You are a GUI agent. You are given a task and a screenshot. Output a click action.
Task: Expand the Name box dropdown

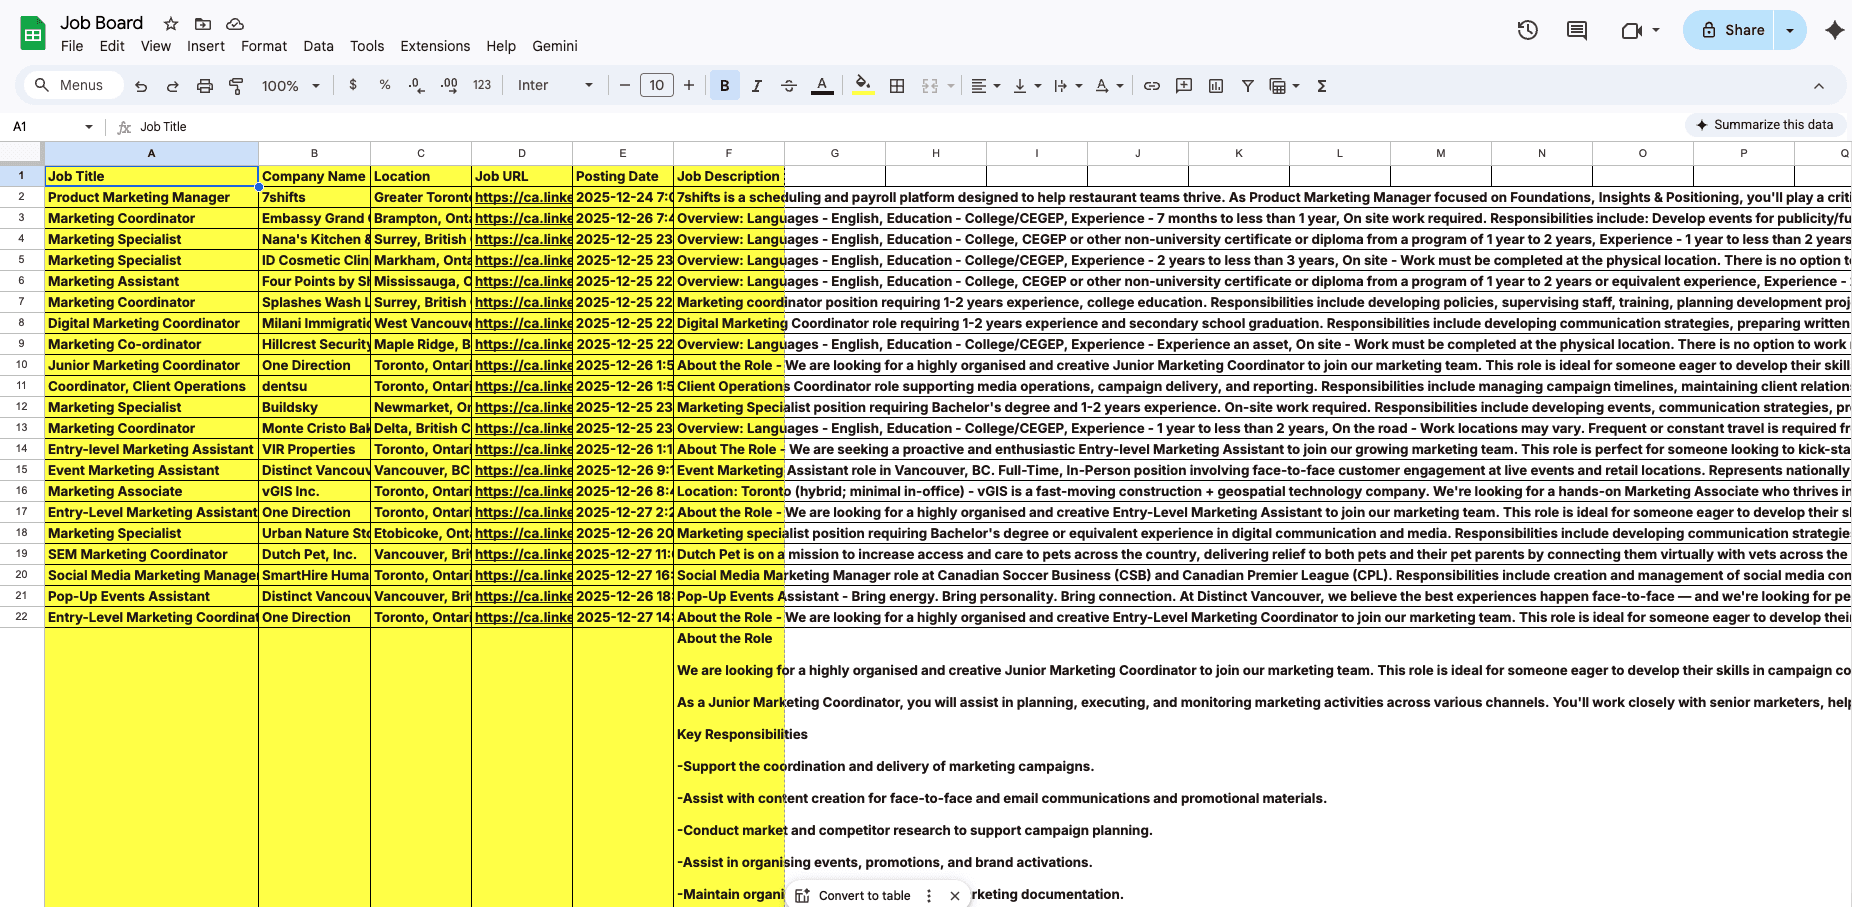pyautogui.click(x=89, y=127)
